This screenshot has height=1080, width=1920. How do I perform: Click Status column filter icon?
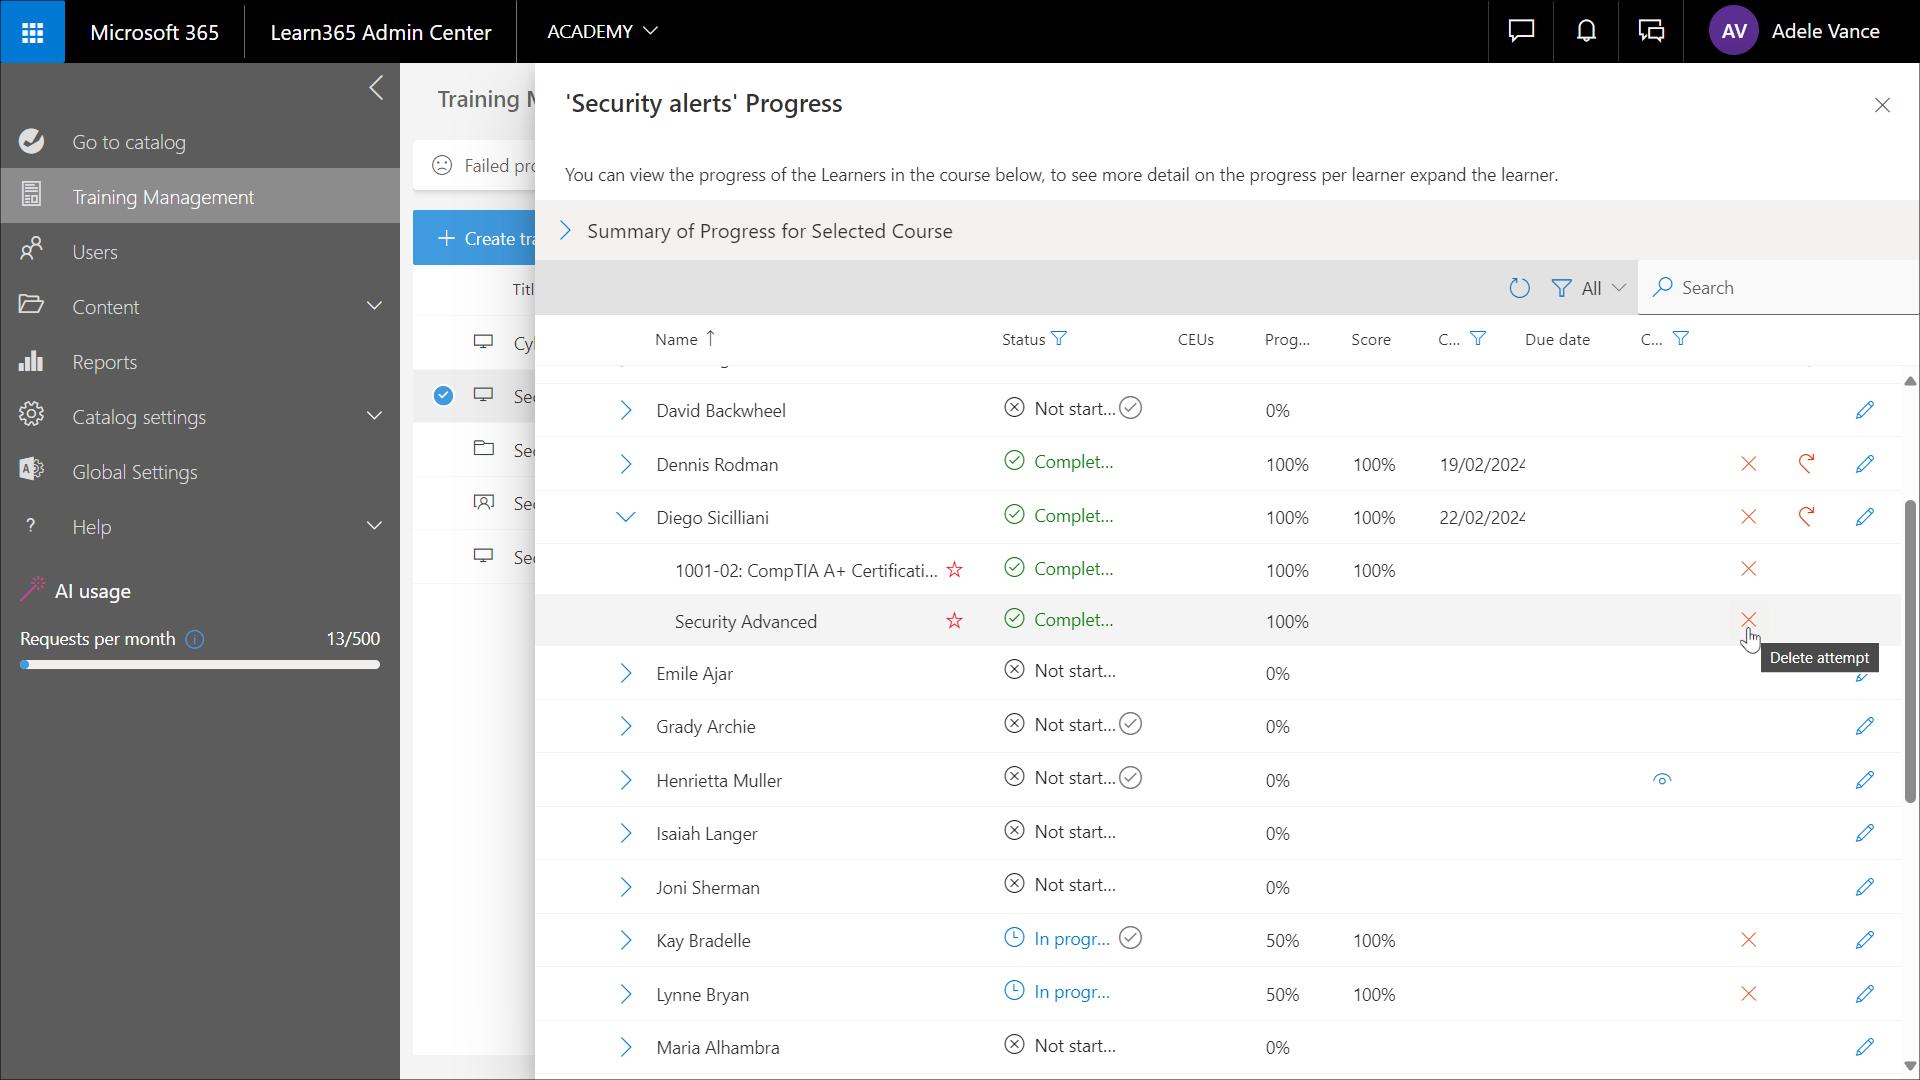coord(1059,339)
